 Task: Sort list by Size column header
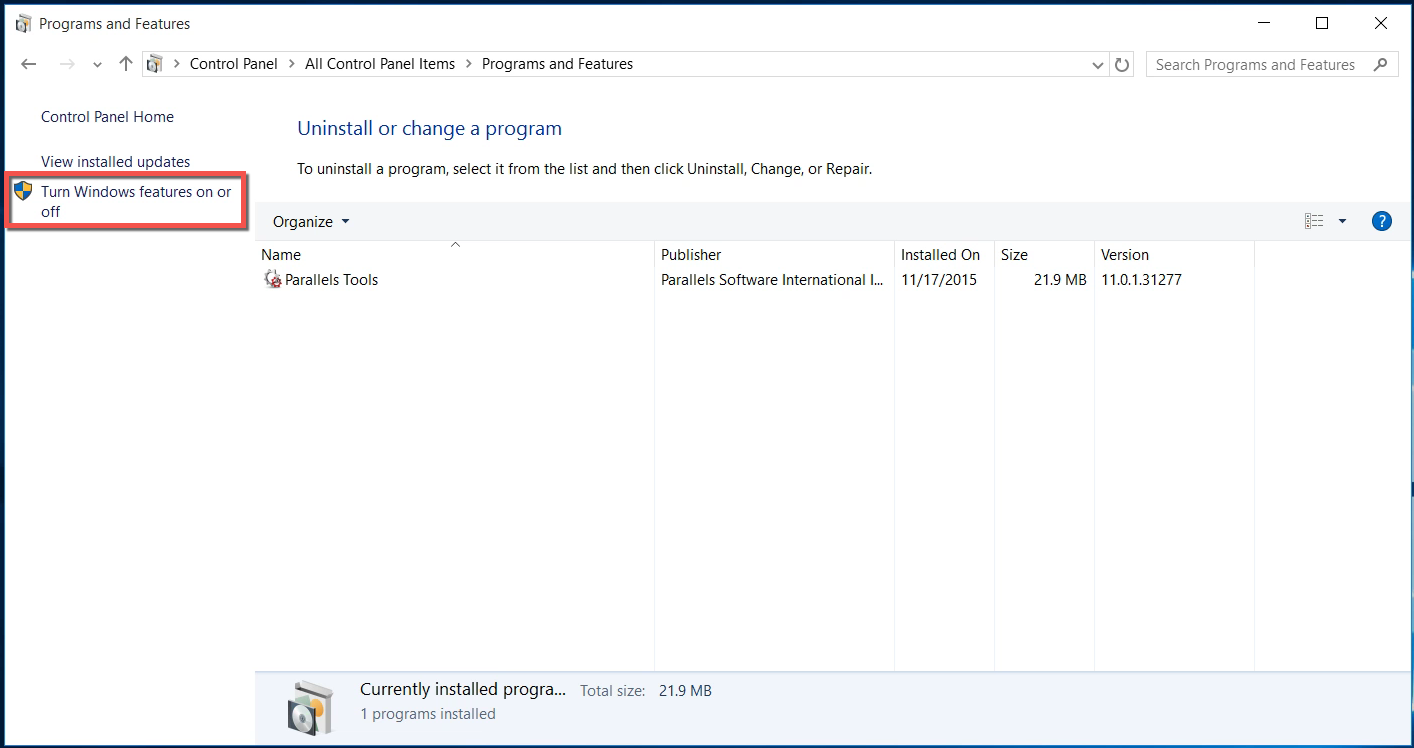[x=1045, y=254]
